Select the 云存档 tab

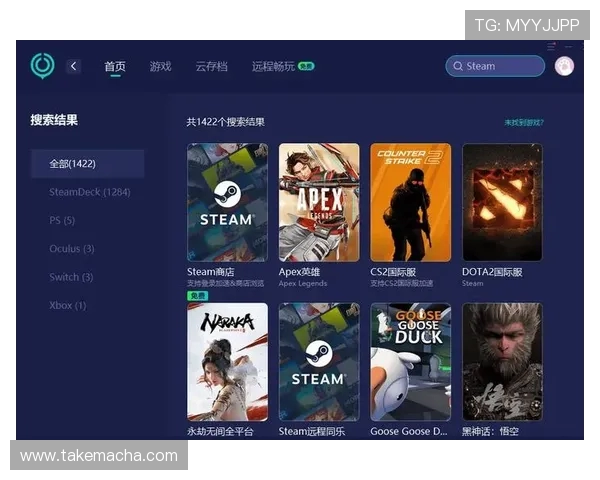point(211,66)
